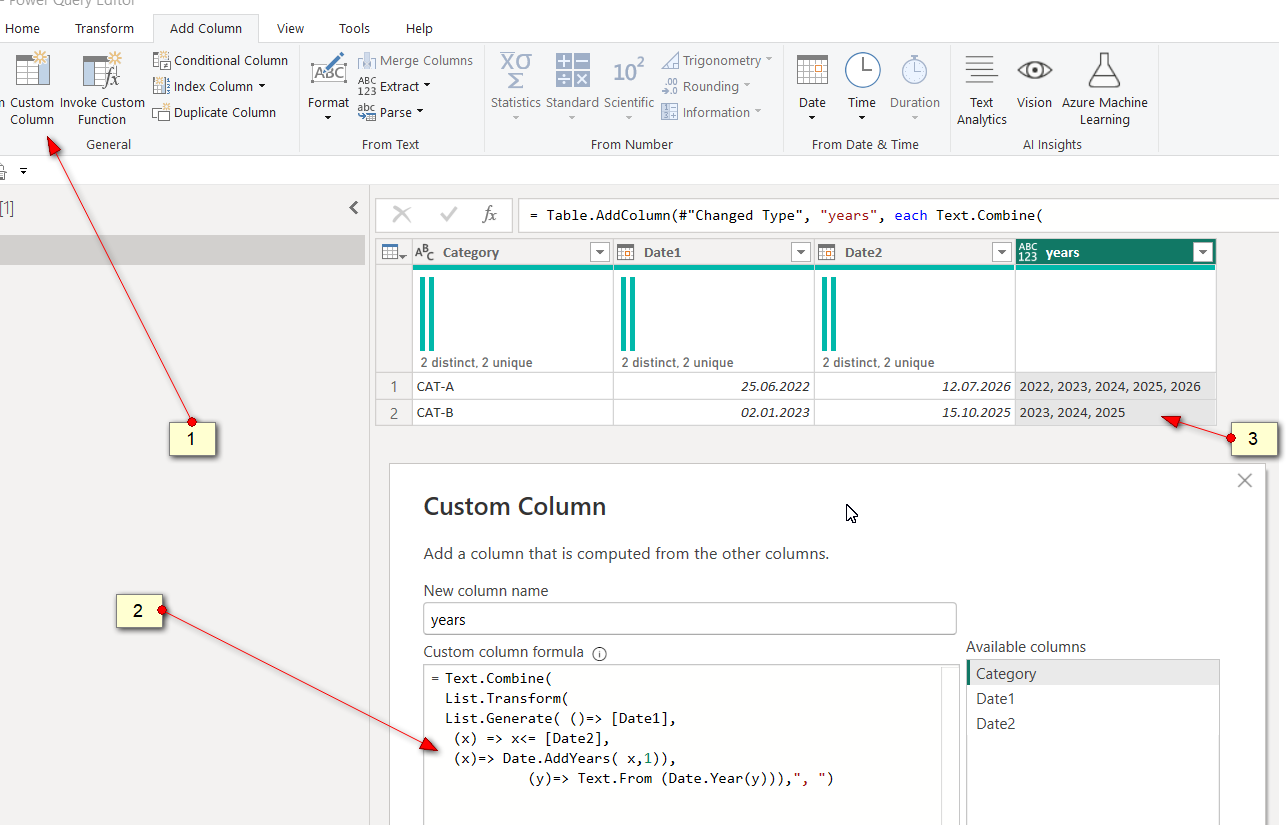1288x825 pixels.
Task: Open the Time column options
Action: tap(862, 88)
